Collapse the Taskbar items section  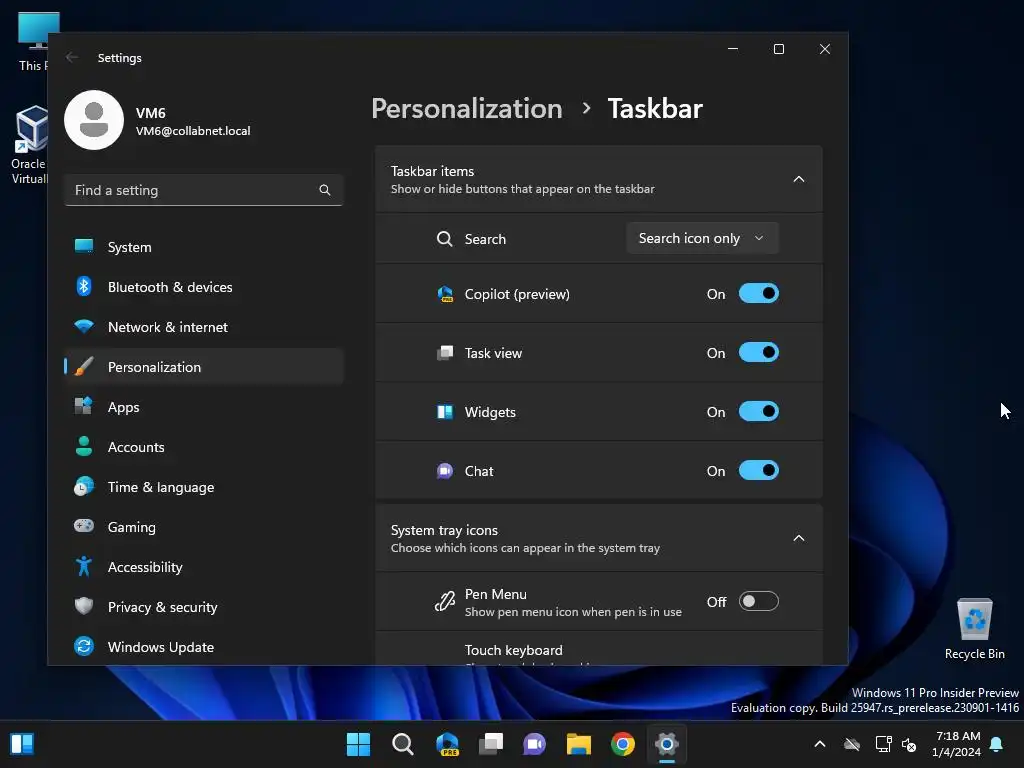(799, 179)
